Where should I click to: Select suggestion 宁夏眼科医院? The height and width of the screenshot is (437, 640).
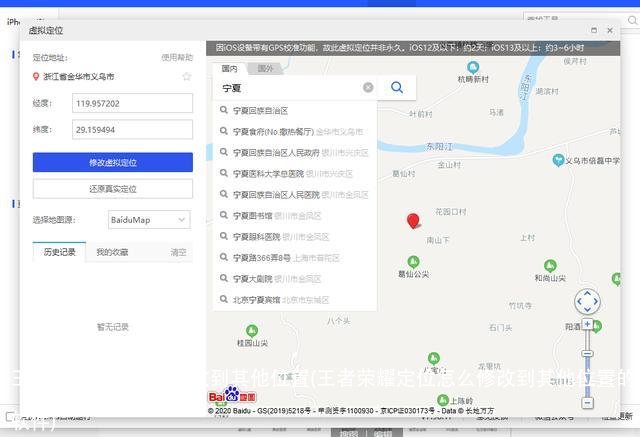click(x=294, y=237)
